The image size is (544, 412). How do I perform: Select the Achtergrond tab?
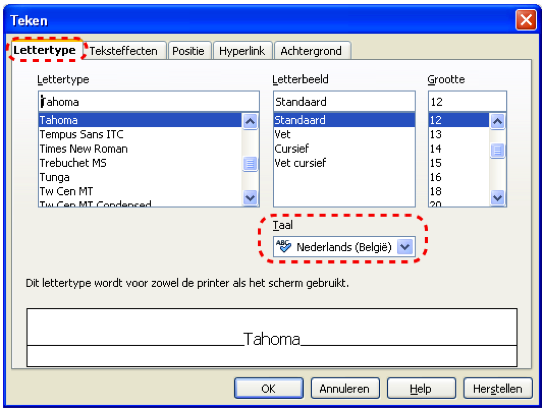tap(311, 51)
